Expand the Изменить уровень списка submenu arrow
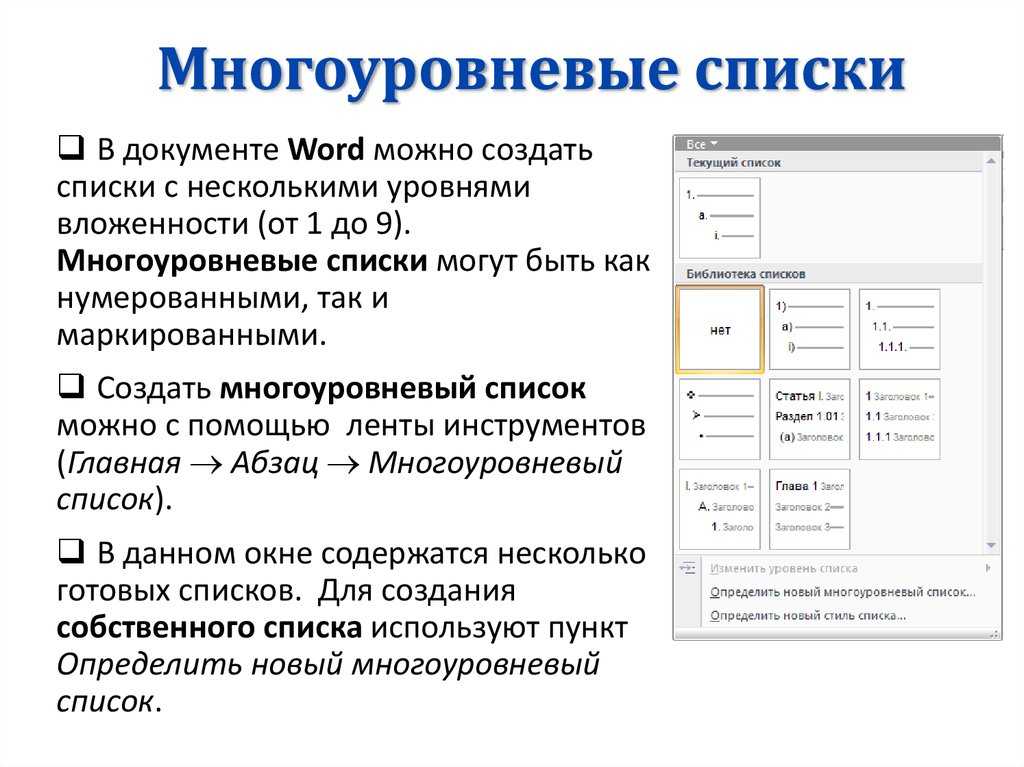The width and height of the screenshot is (1024, 767). tap(988, 568)
